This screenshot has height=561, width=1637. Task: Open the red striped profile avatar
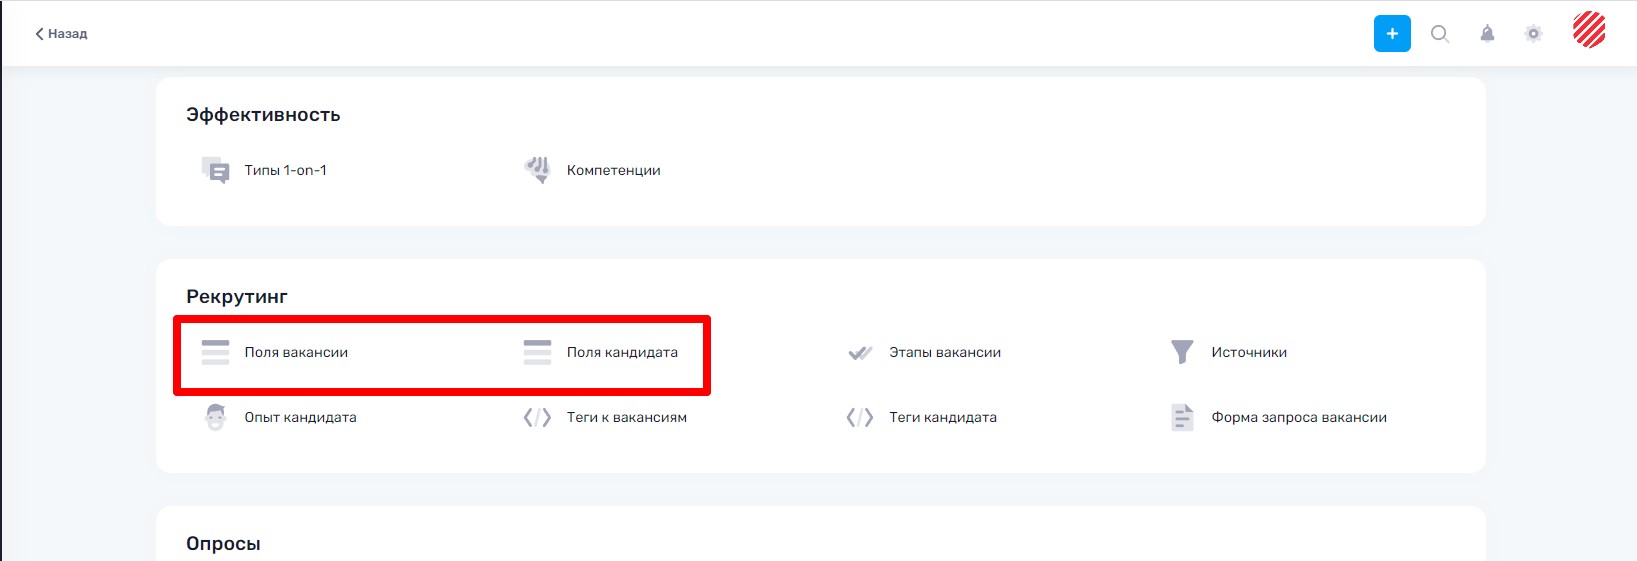[x=1589, y=30]
